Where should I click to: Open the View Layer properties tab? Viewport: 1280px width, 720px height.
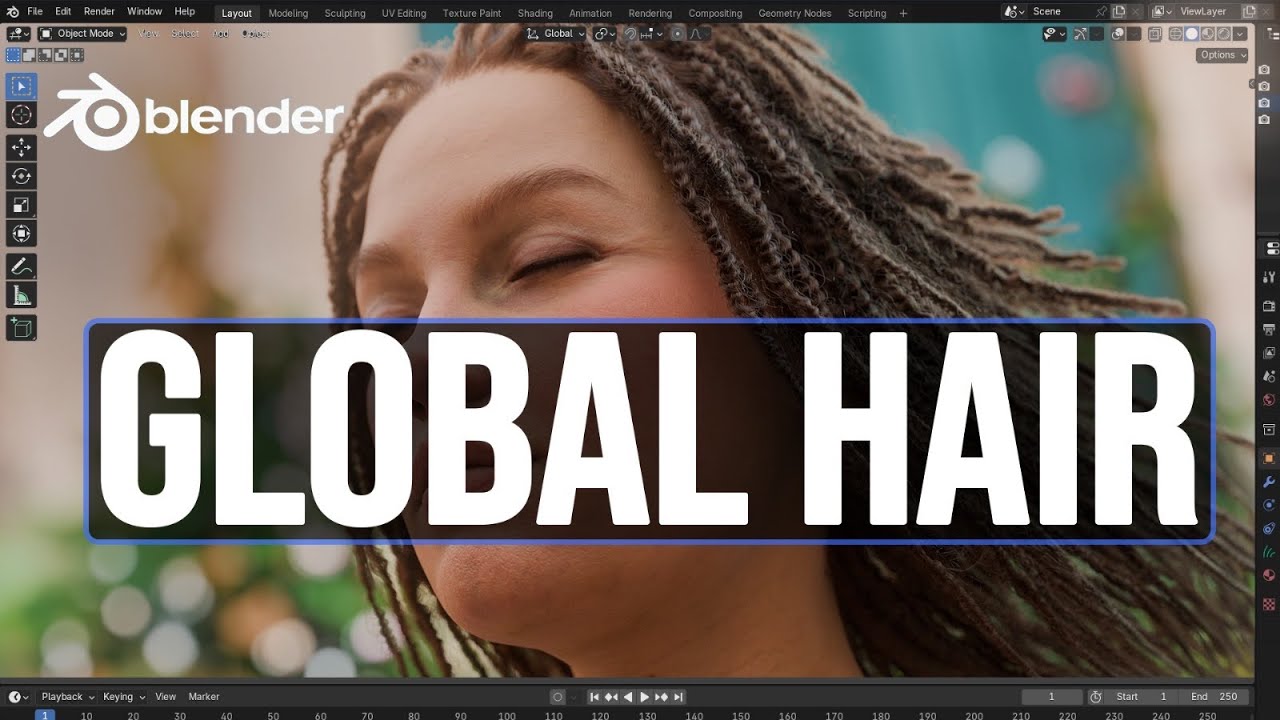coord(1270,353)
